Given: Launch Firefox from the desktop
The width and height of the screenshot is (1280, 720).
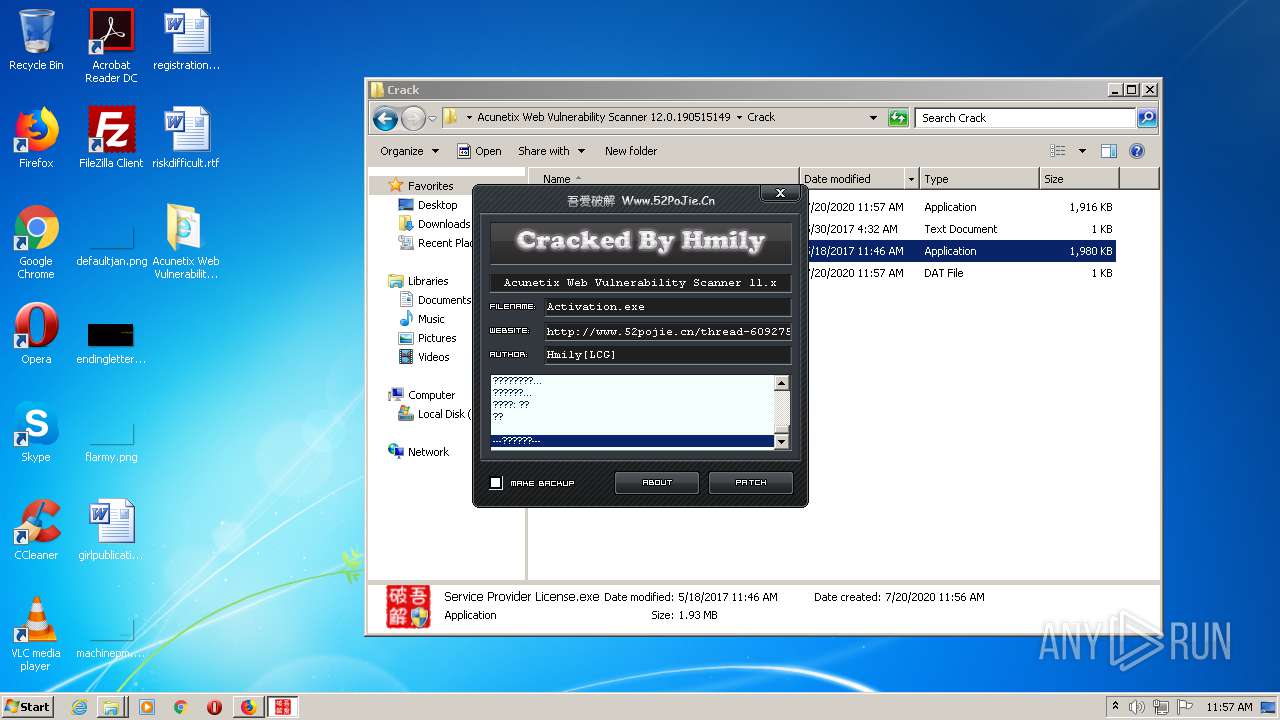Looking at the screenshot, I should 36,137.
